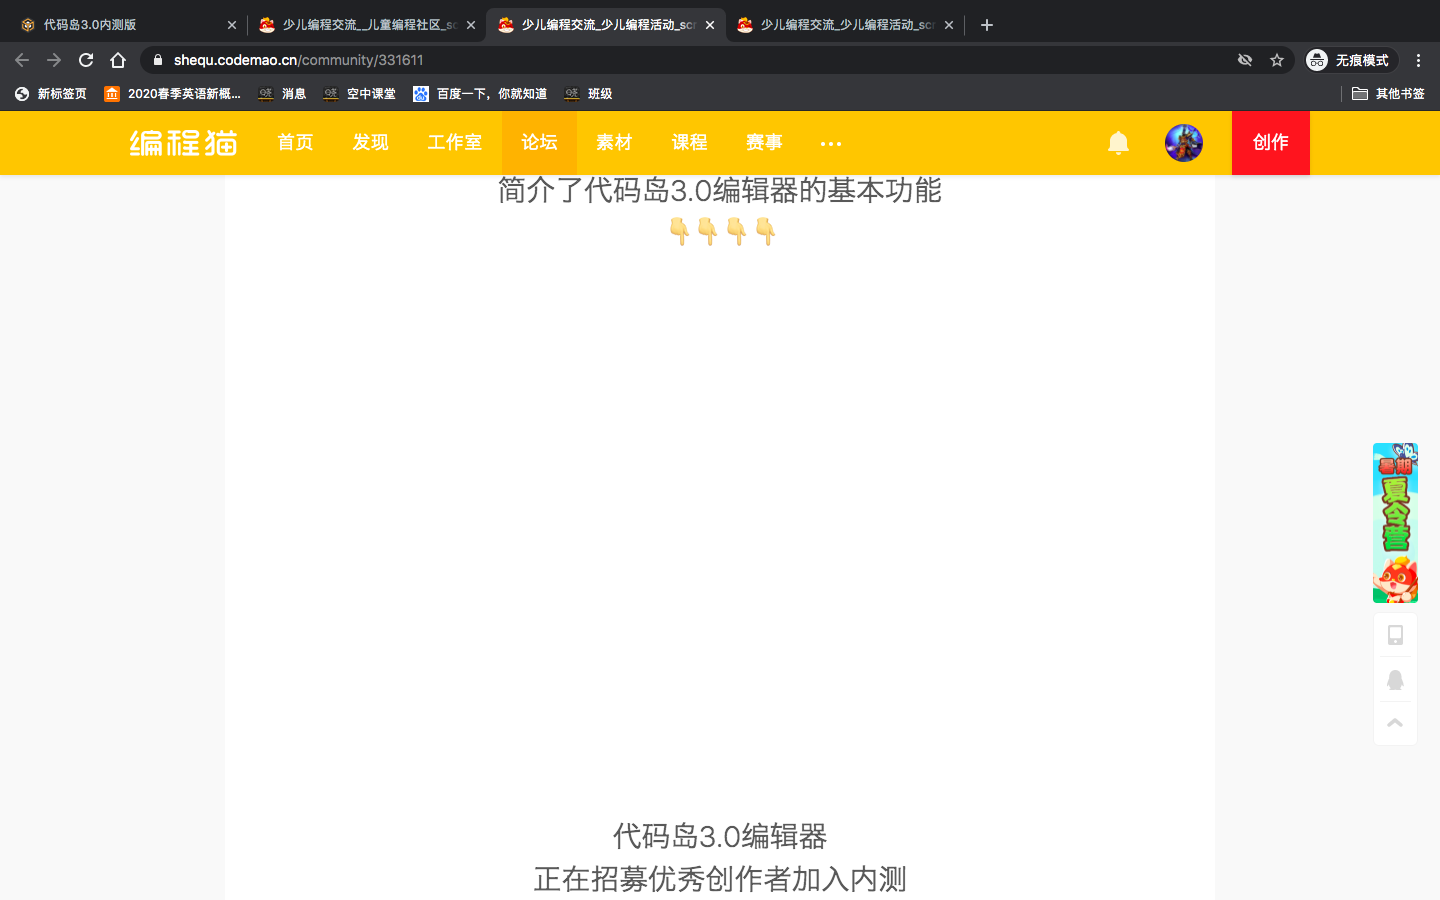Open the 2020春季英语新概... bookmark

click(172, 94)
